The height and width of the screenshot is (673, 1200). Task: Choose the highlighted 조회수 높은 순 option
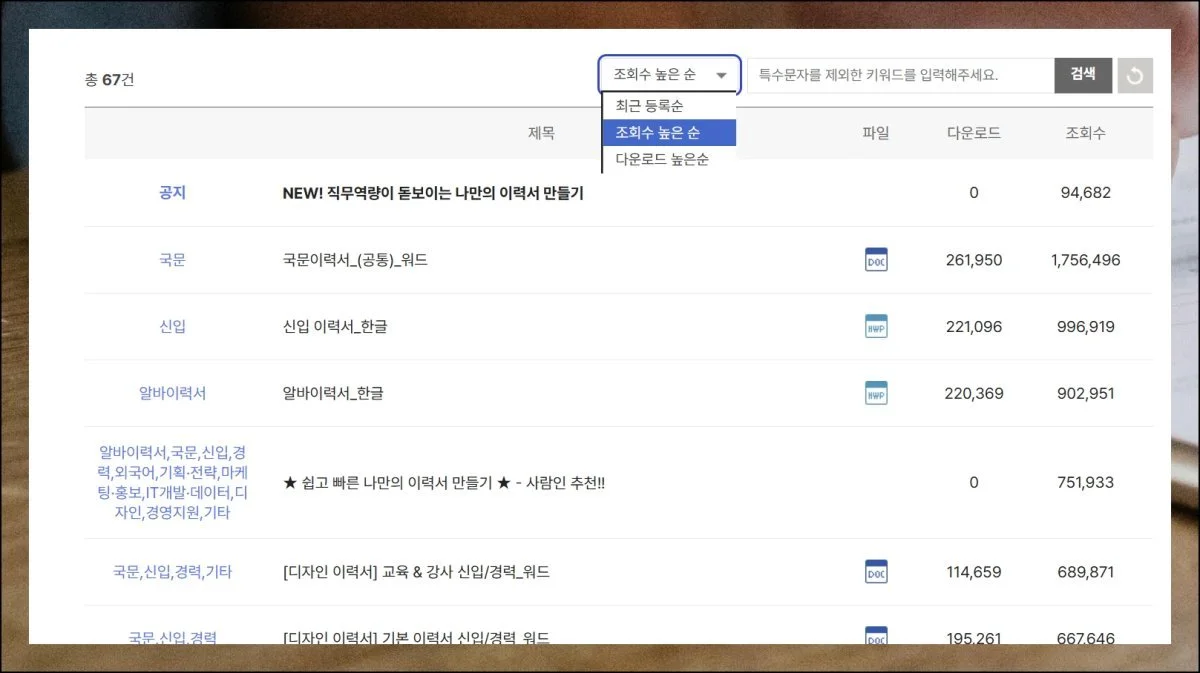coord(668,131)
